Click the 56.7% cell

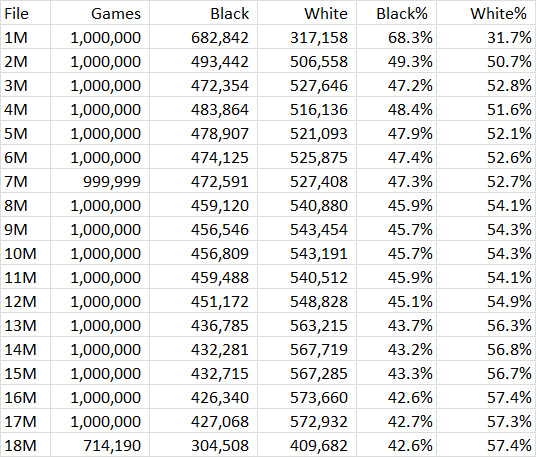coord(486,373)
